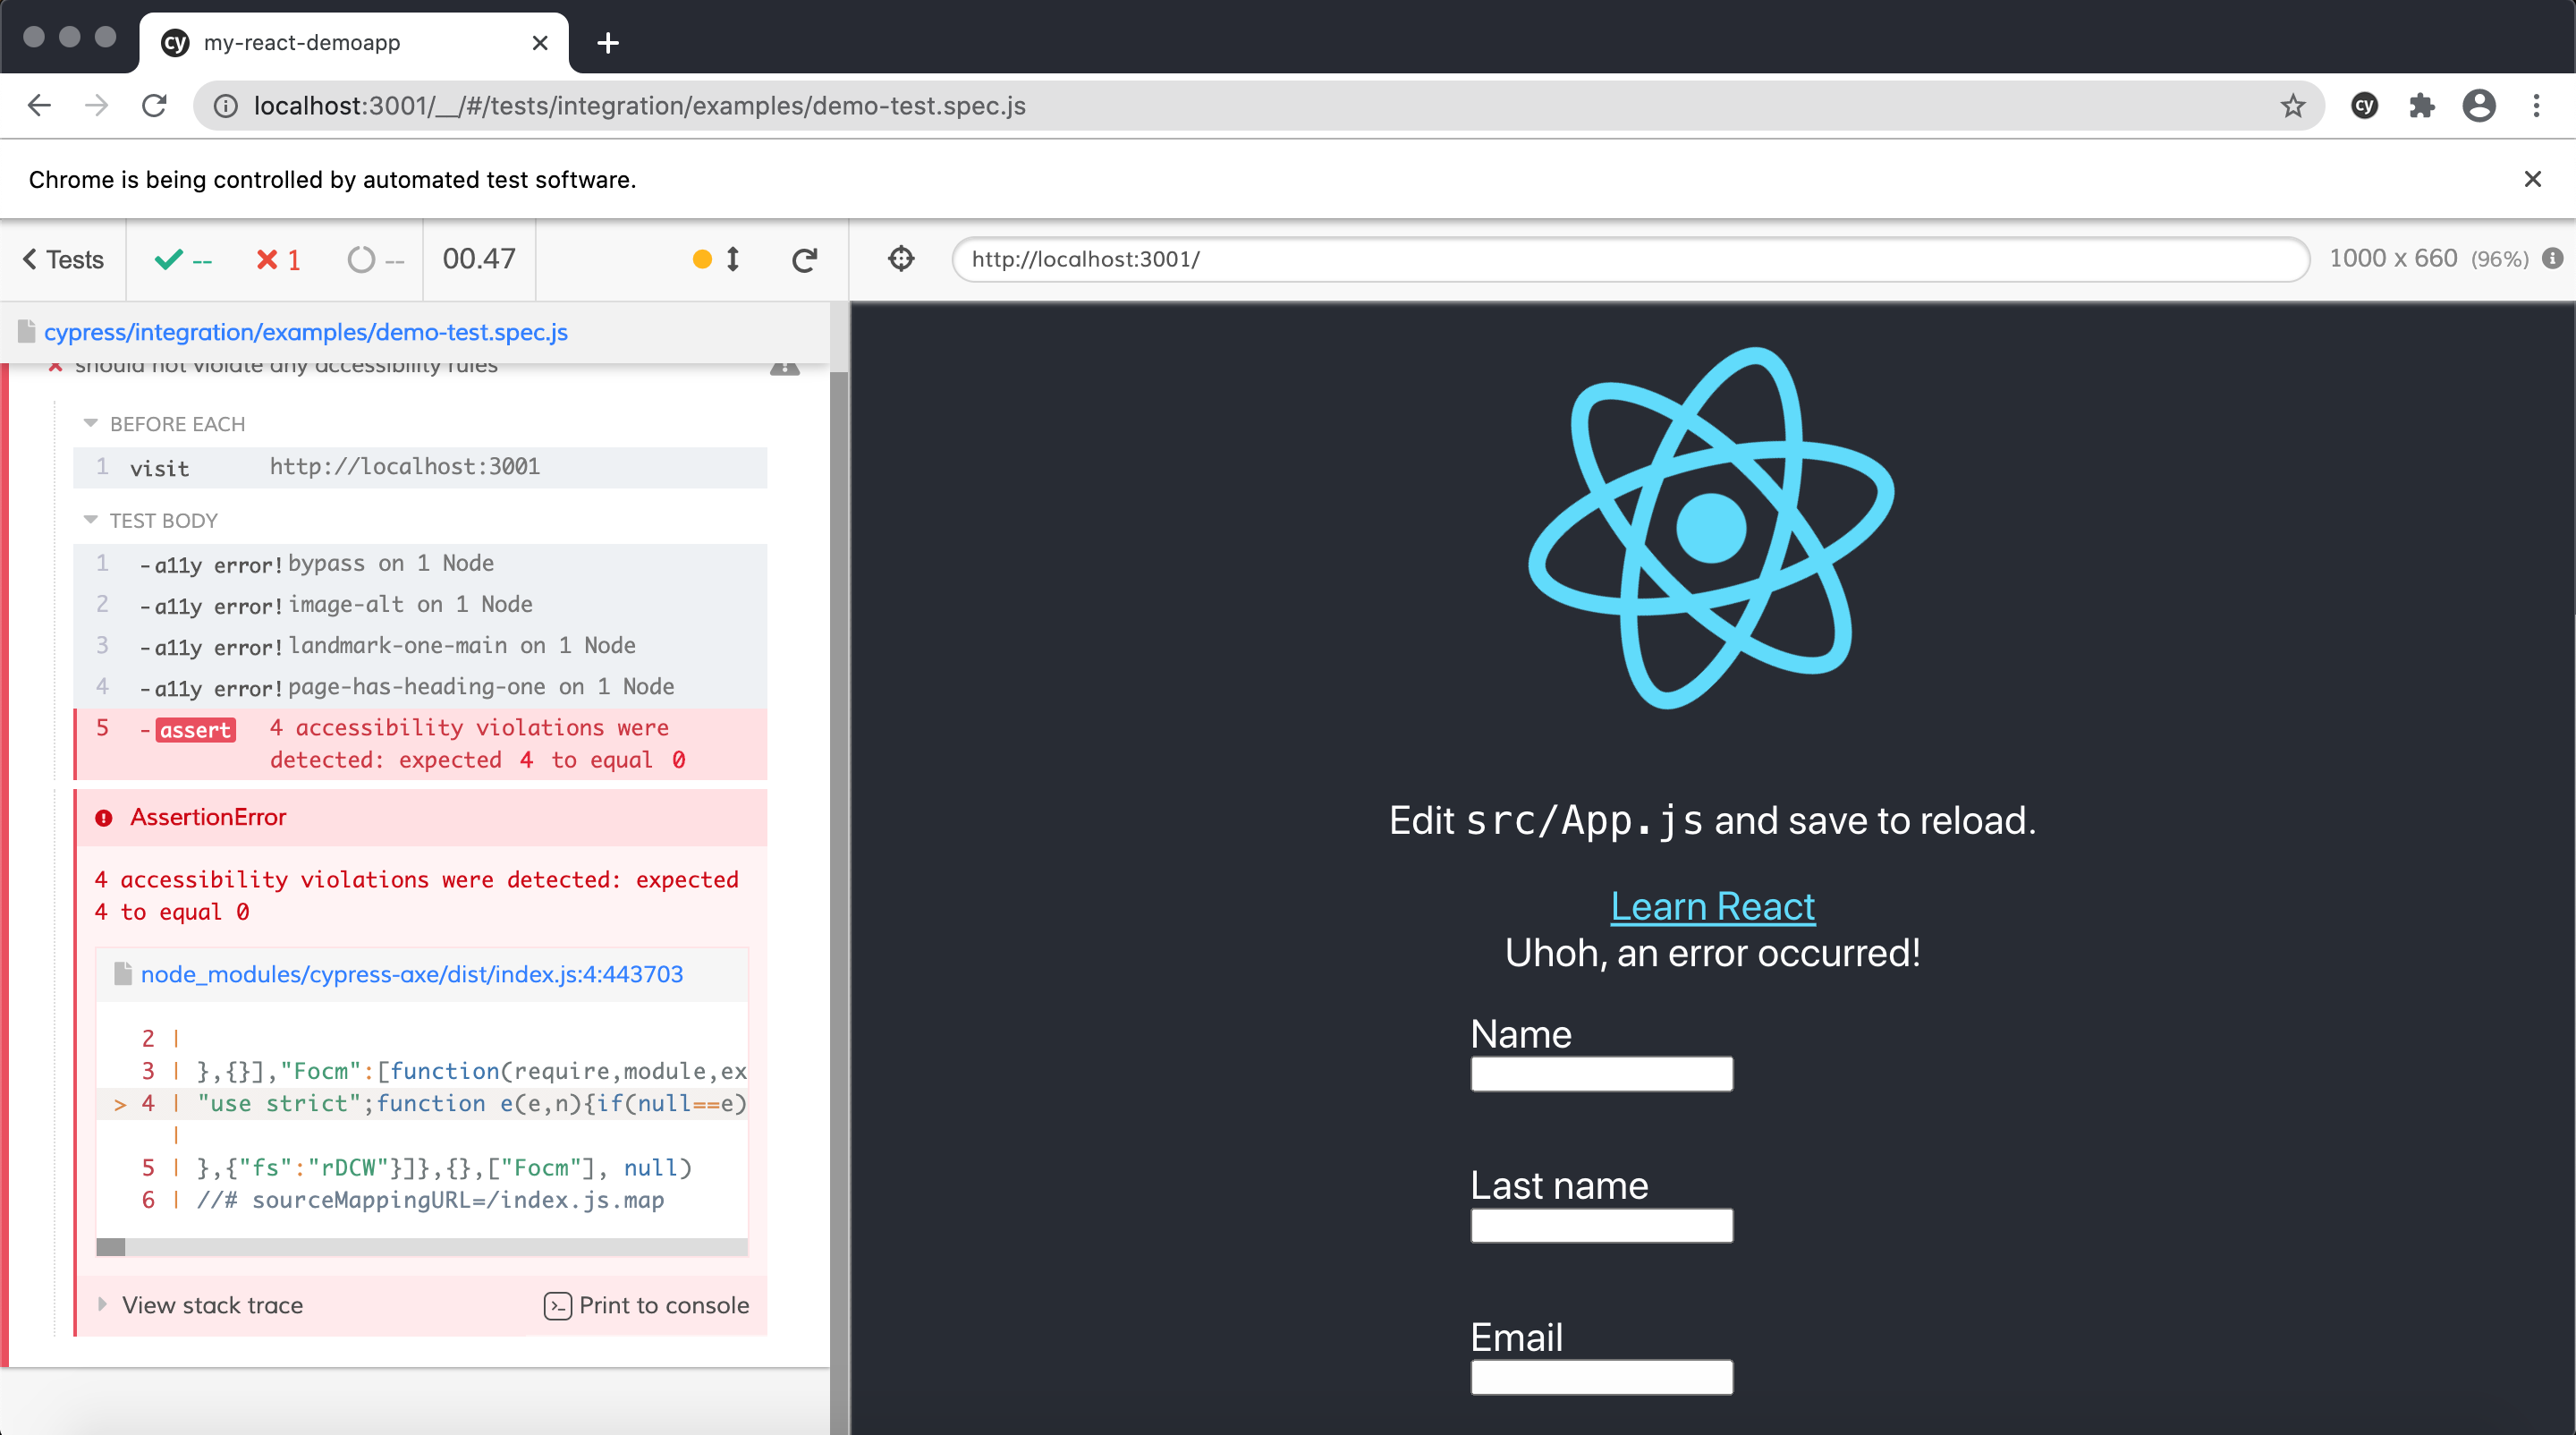Viewport: 2576px width, 1435px height.
Task: Select the failed assert command row
Action: tap(420, 744)
